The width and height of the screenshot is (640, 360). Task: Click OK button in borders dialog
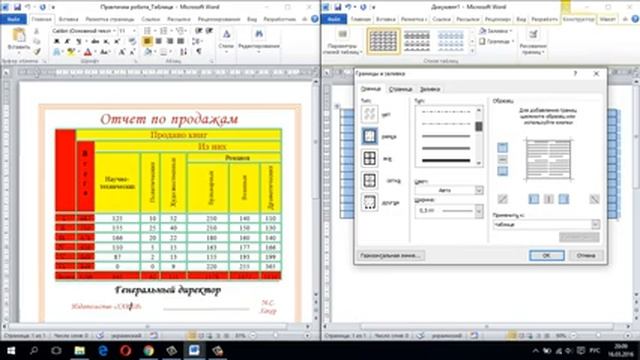[547, 256]
